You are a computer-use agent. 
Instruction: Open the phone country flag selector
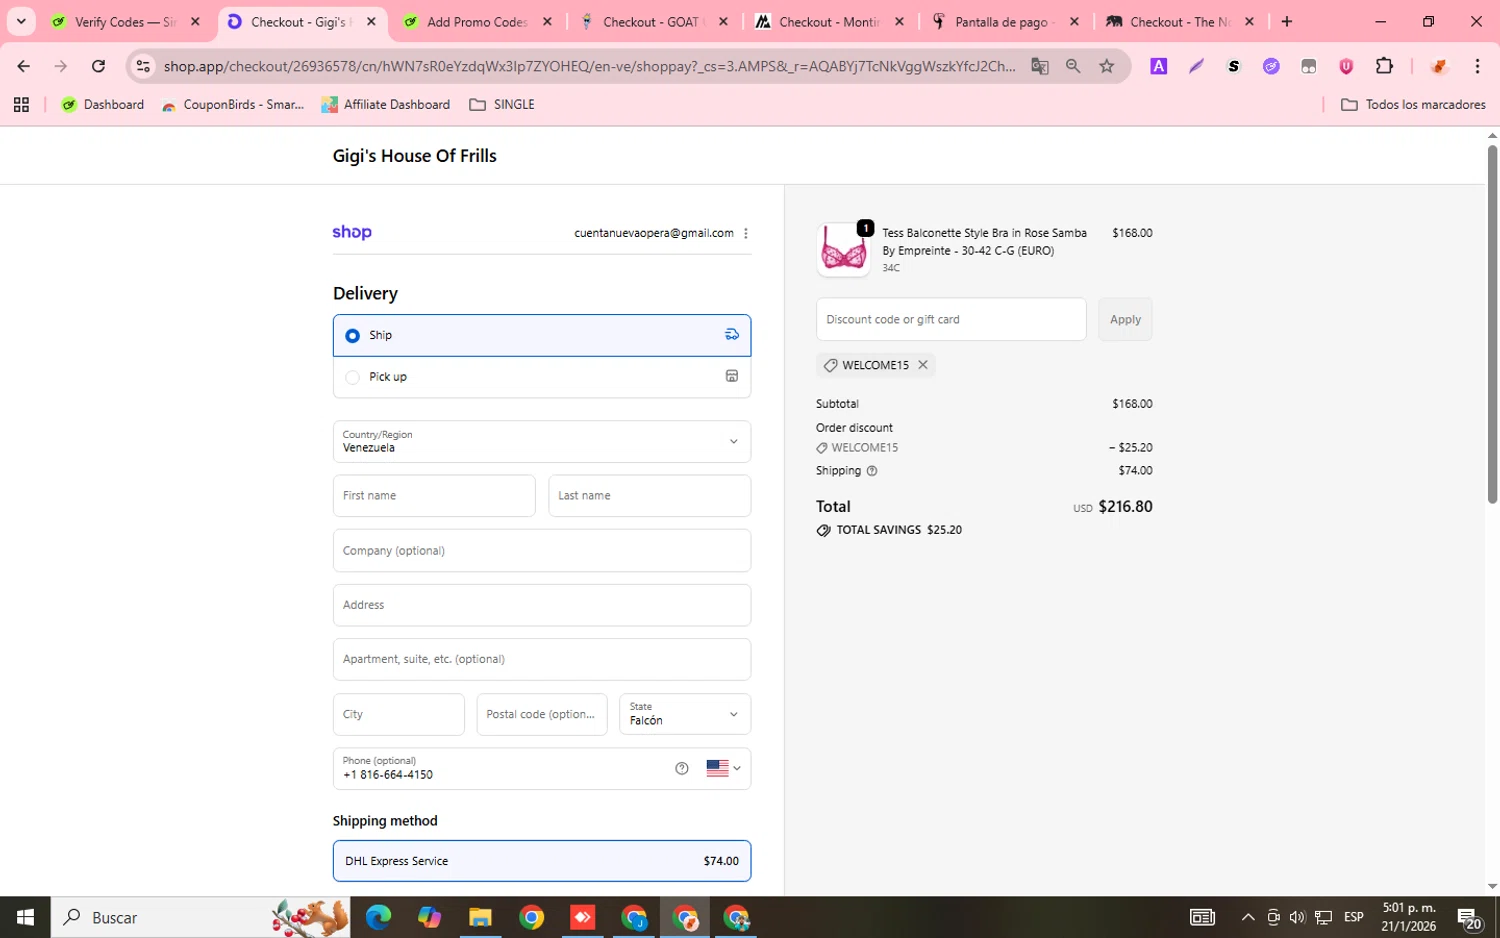[x=723, y=769]
